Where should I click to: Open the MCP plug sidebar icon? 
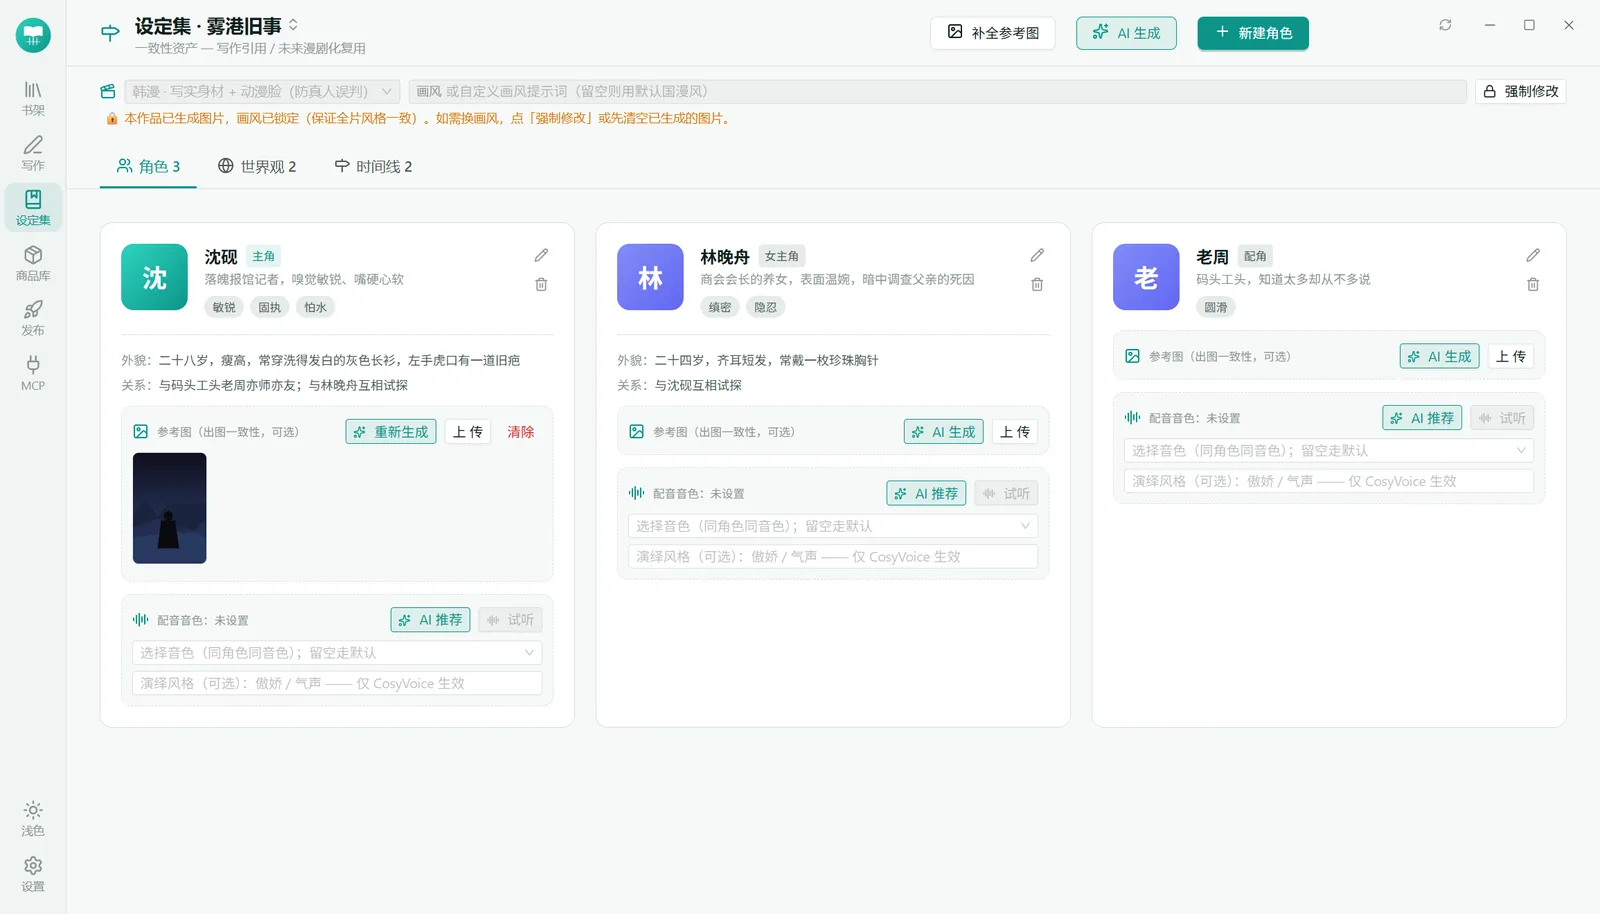pyautogui.click(x=33, y=373)
